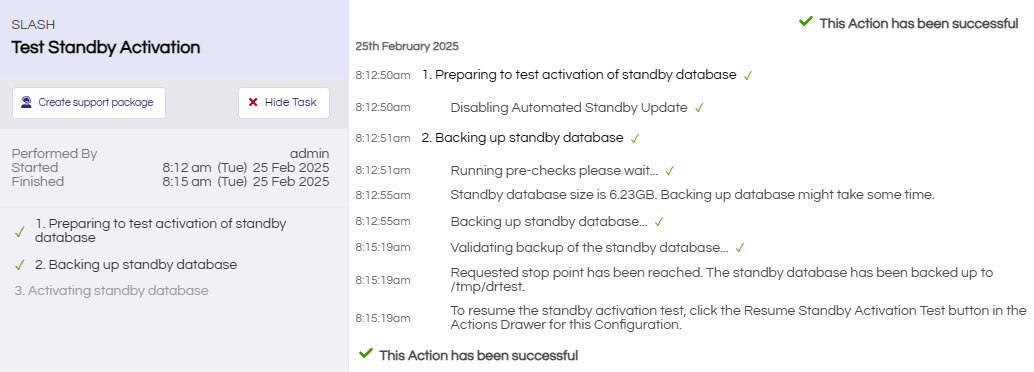Viewport: 1034px width, 372px height.
Task: Click the support agent icon beside Create support package
Action: pyautogui.click(x=26, y=102)
